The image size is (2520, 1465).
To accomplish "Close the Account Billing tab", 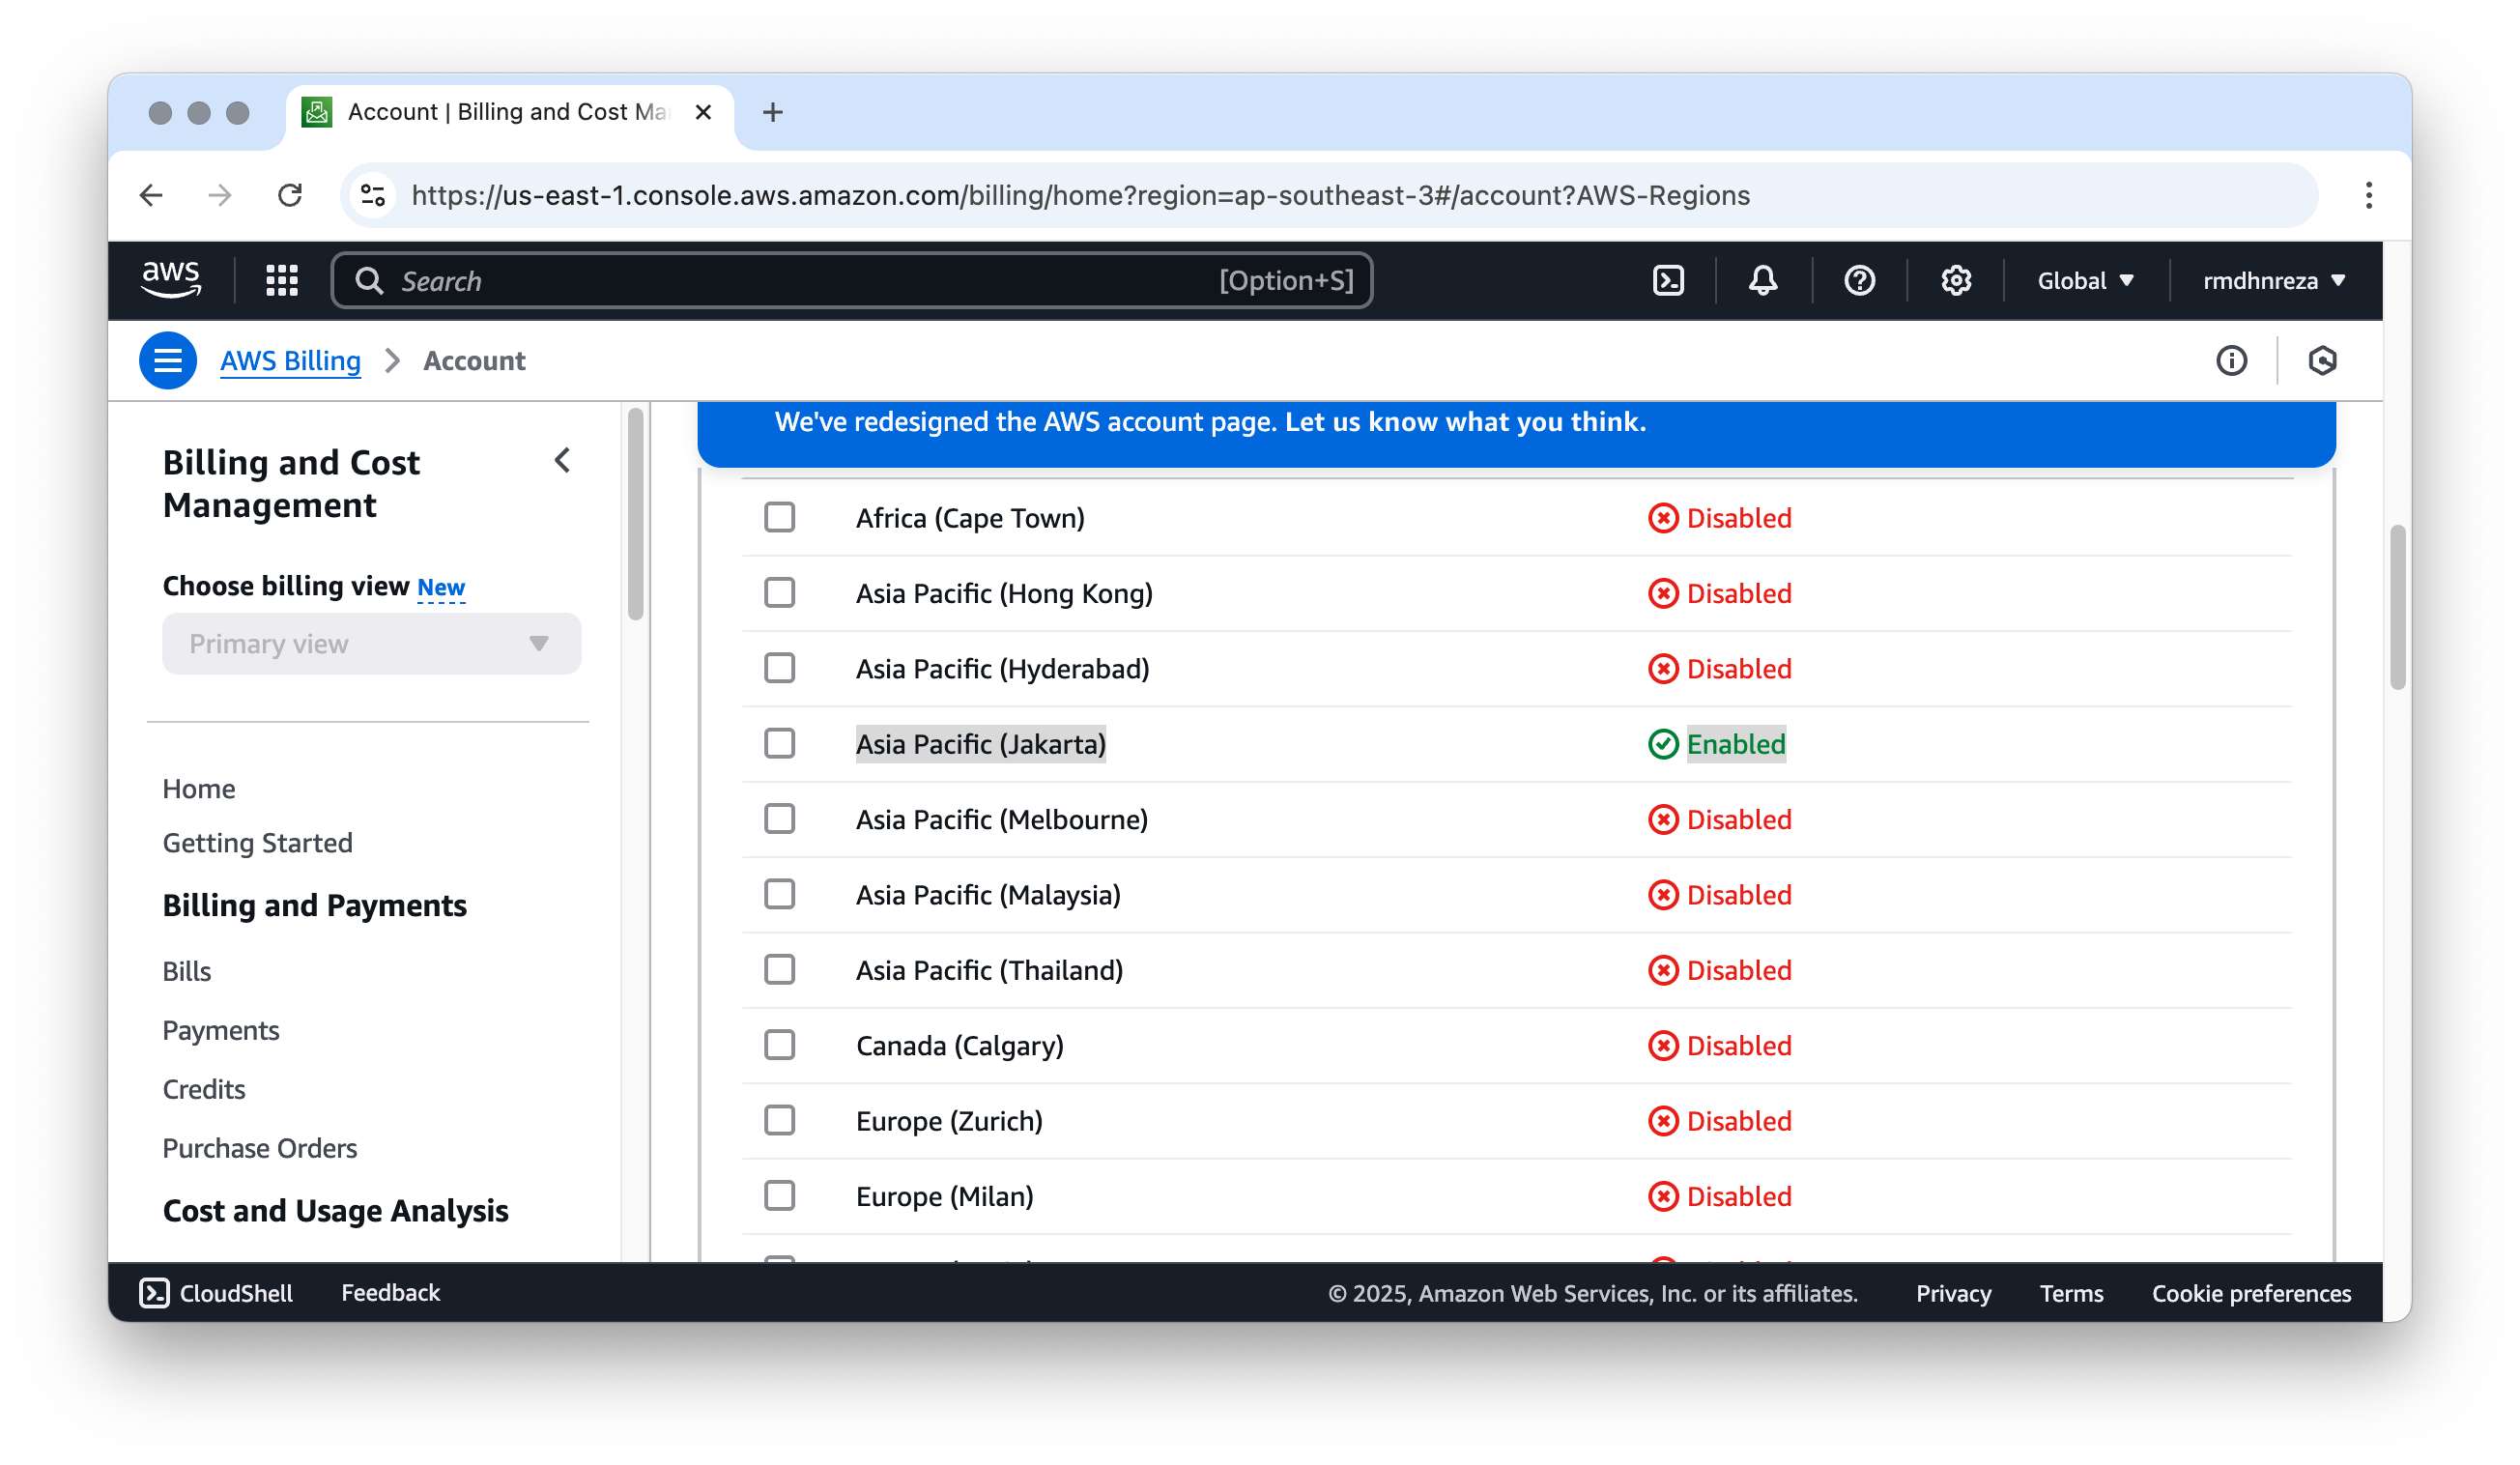I will (703, 112).
